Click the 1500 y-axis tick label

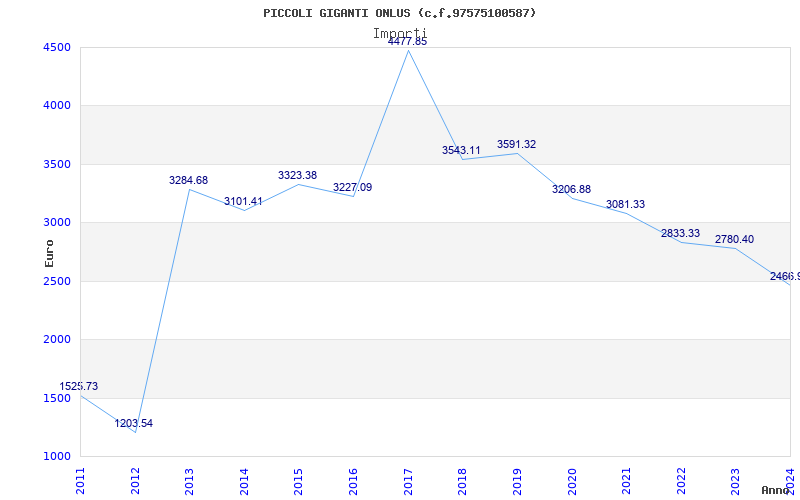click(57, 398)
